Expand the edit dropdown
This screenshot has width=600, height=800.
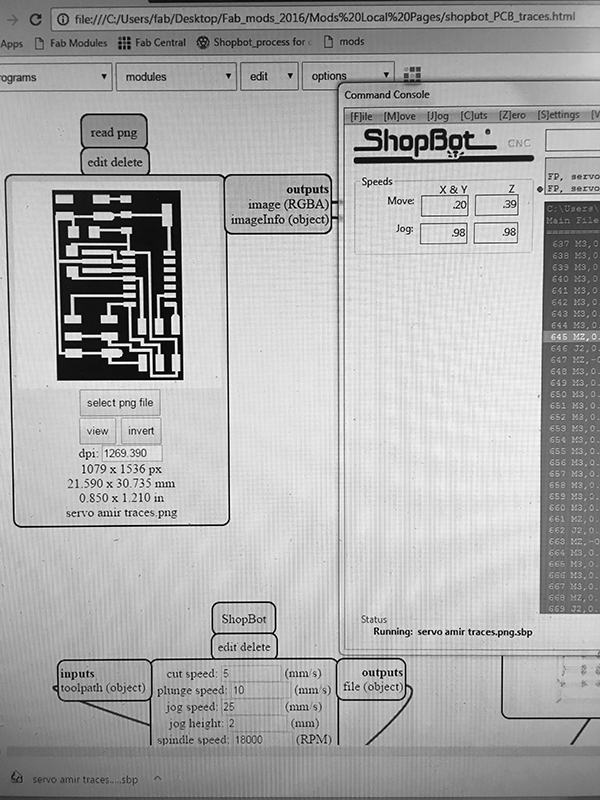pos(269,76)
